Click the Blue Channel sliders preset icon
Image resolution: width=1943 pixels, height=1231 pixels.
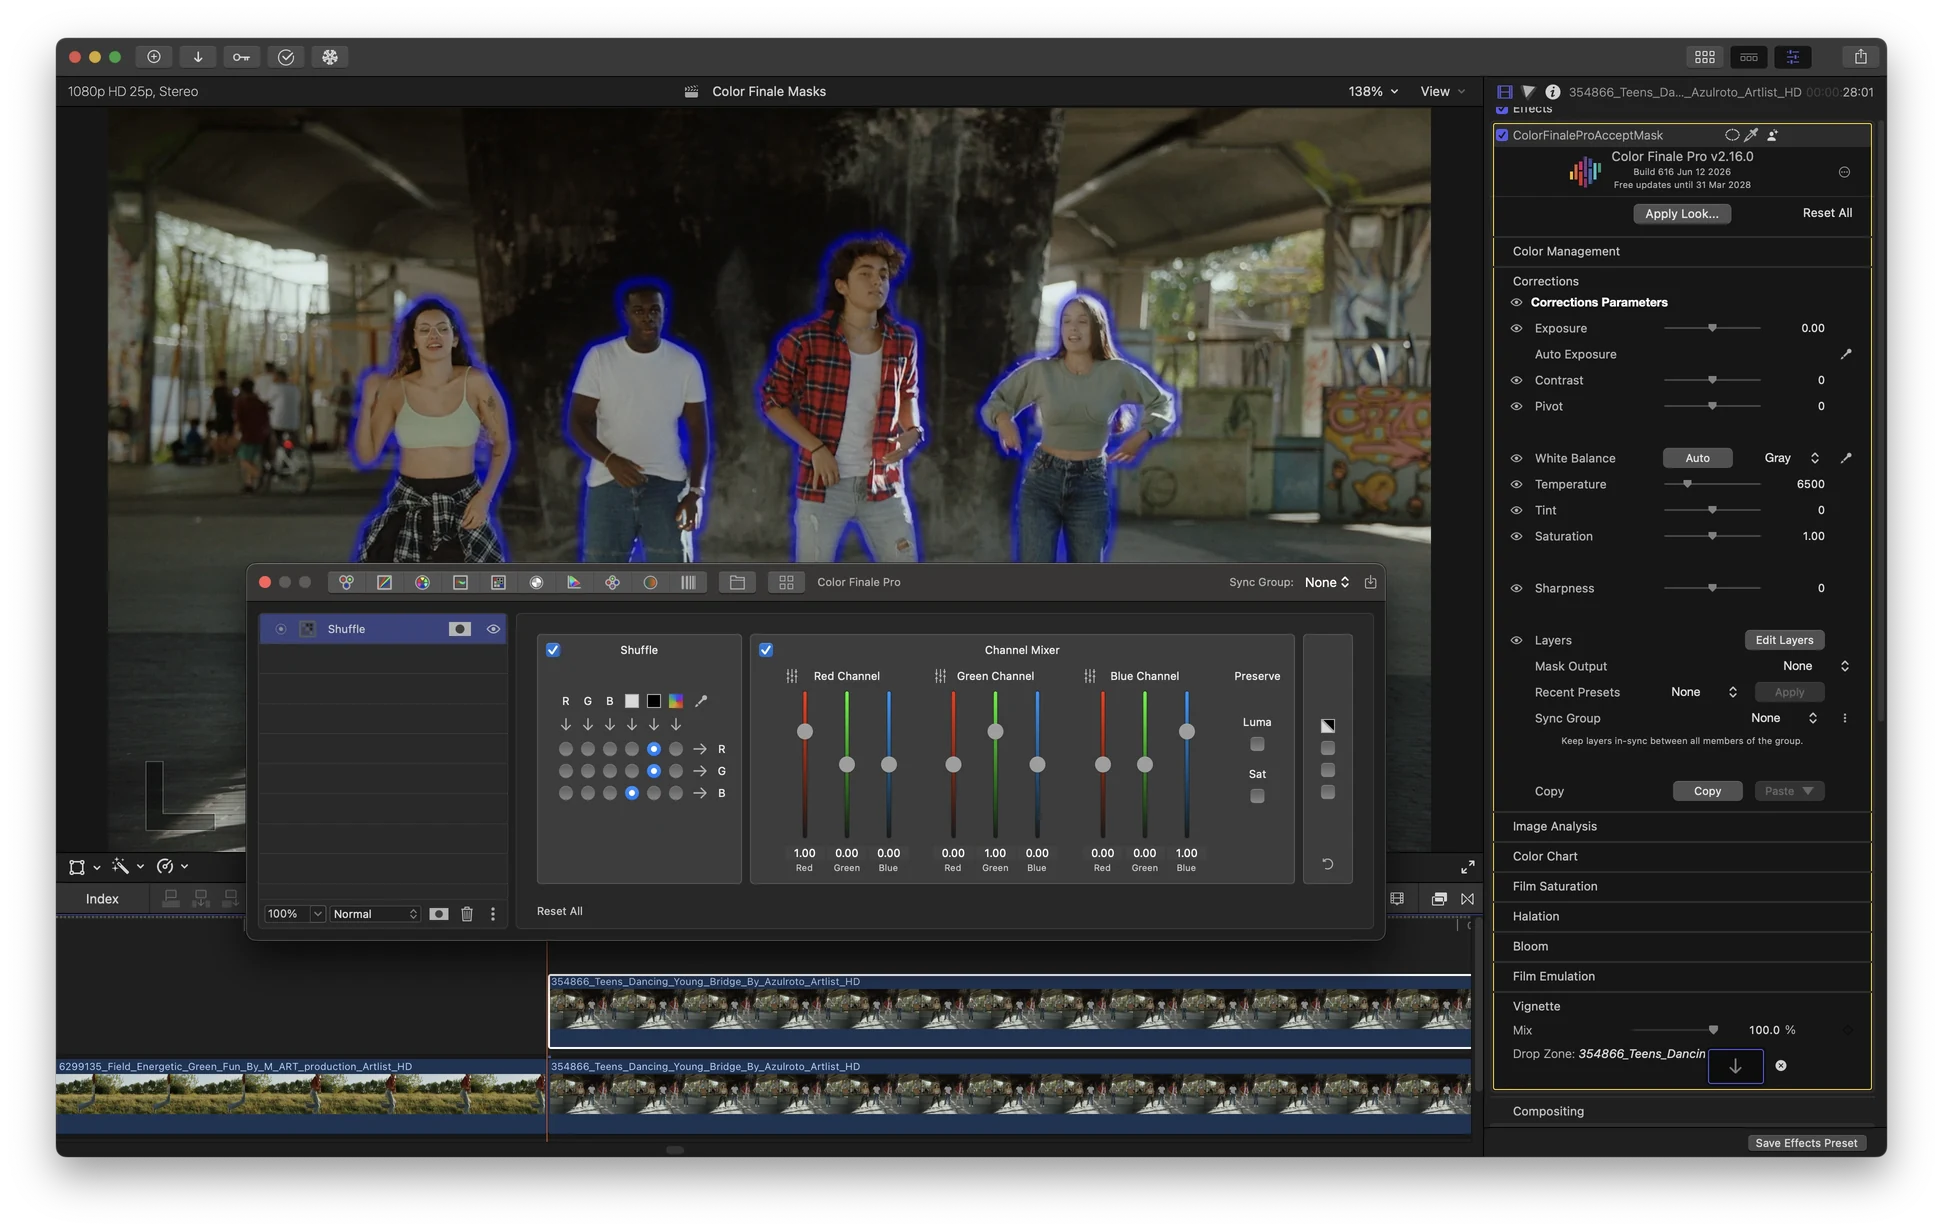[1089, 676]
